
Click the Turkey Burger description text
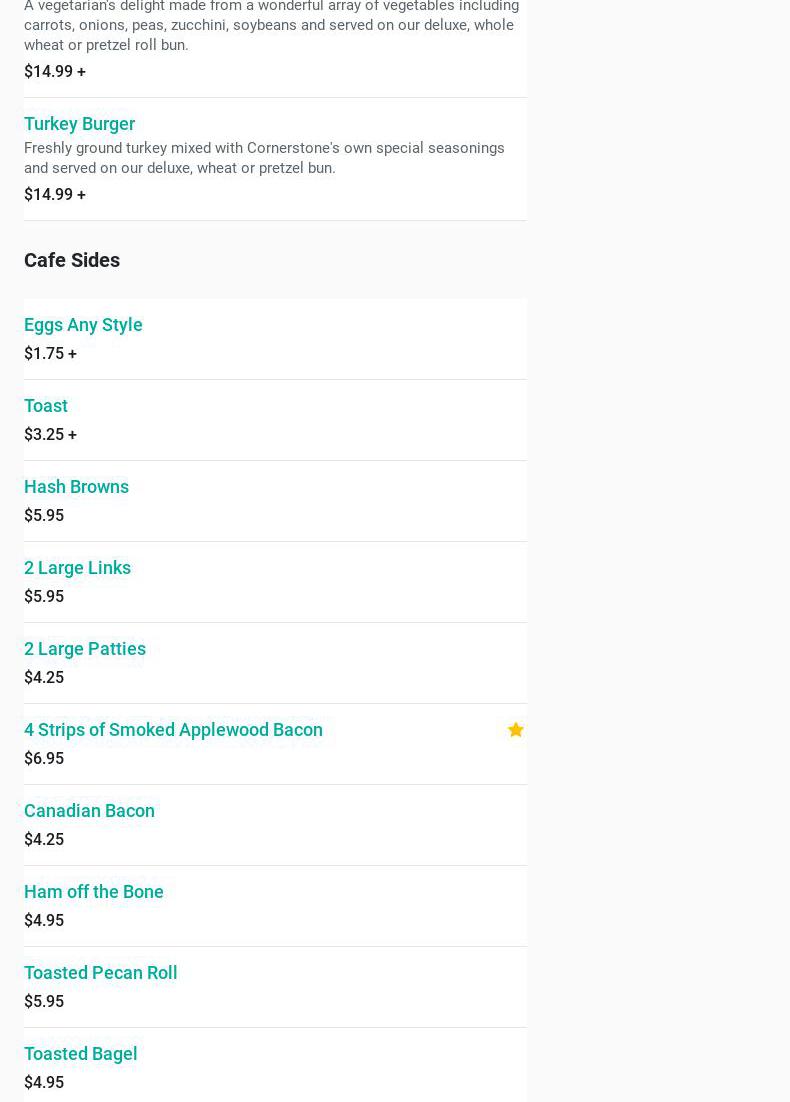tap(264, 158)
